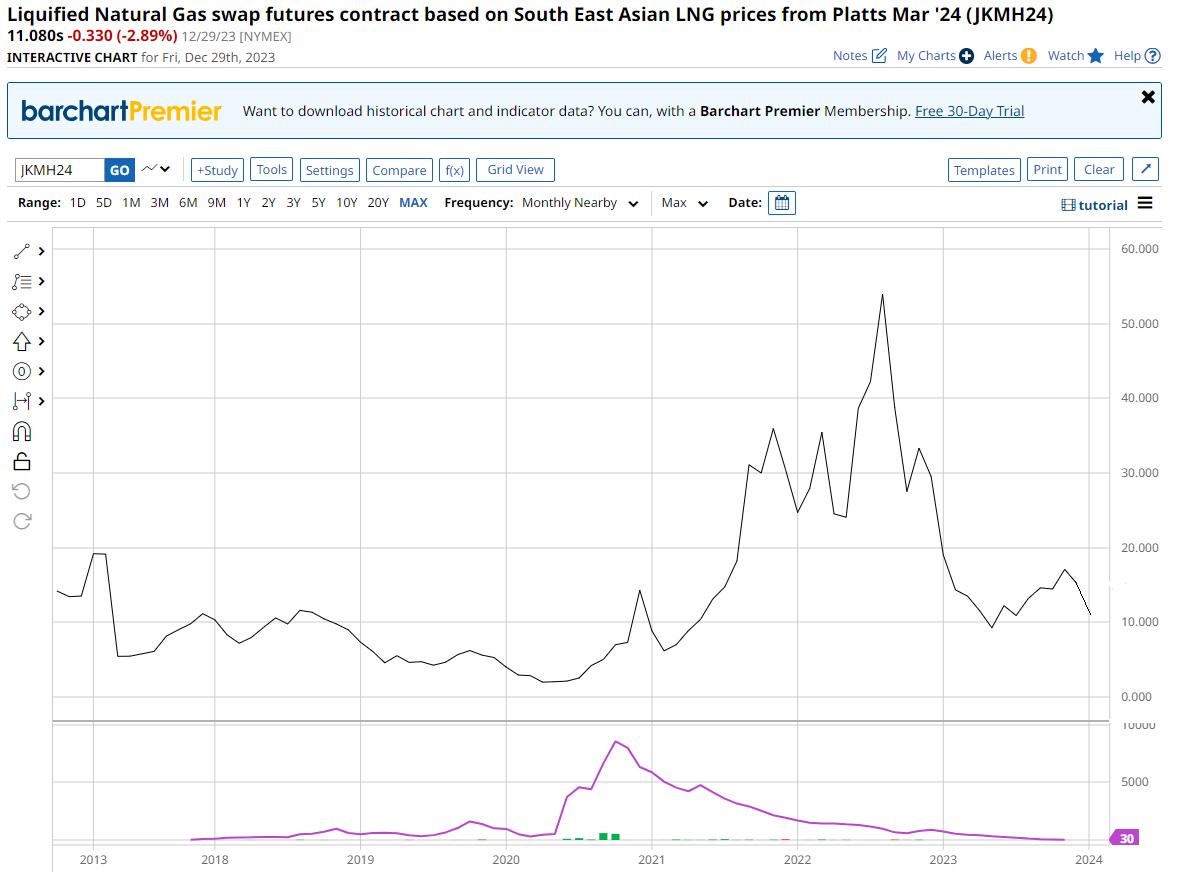Expand the Max period dropdown
Viewport: 1182px width, 890px height.
click(685, 203)
